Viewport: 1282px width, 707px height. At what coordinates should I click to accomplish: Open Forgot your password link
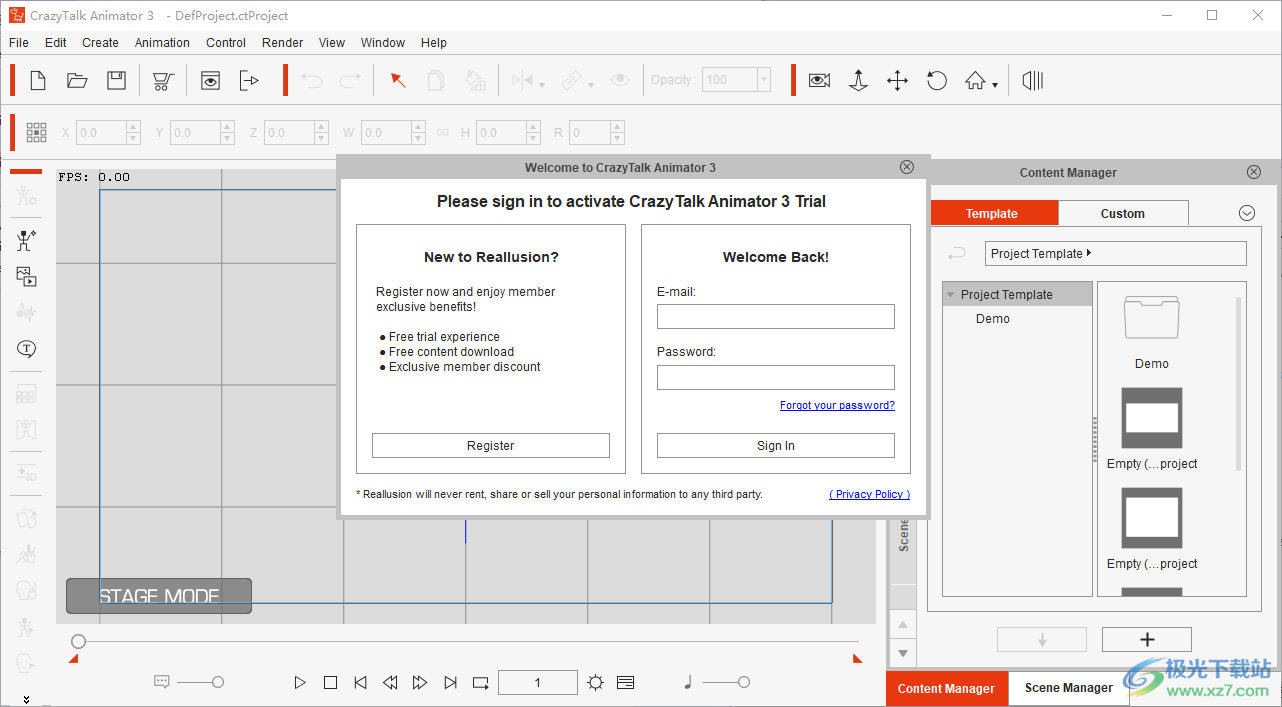[x=838, y=405]
